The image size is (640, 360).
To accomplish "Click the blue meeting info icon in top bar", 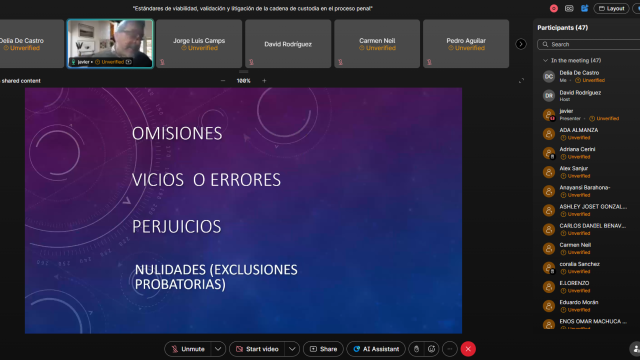I will click(584, 8).
